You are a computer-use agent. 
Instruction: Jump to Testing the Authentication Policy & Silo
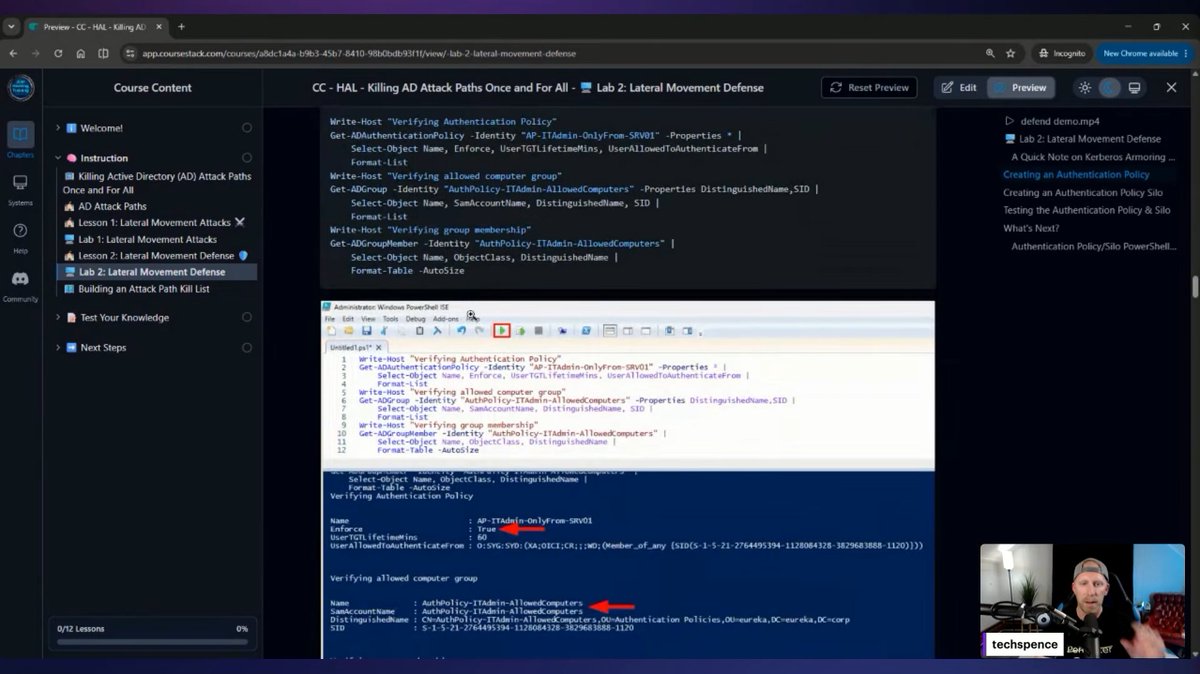pos(1086,210)
